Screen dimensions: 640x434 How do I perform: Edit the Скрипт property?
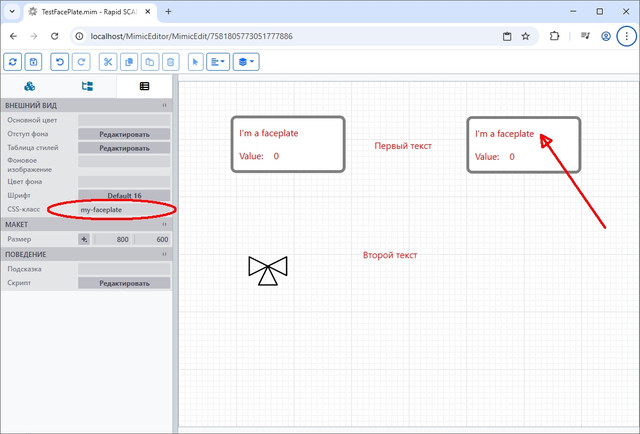click(124, 283)
